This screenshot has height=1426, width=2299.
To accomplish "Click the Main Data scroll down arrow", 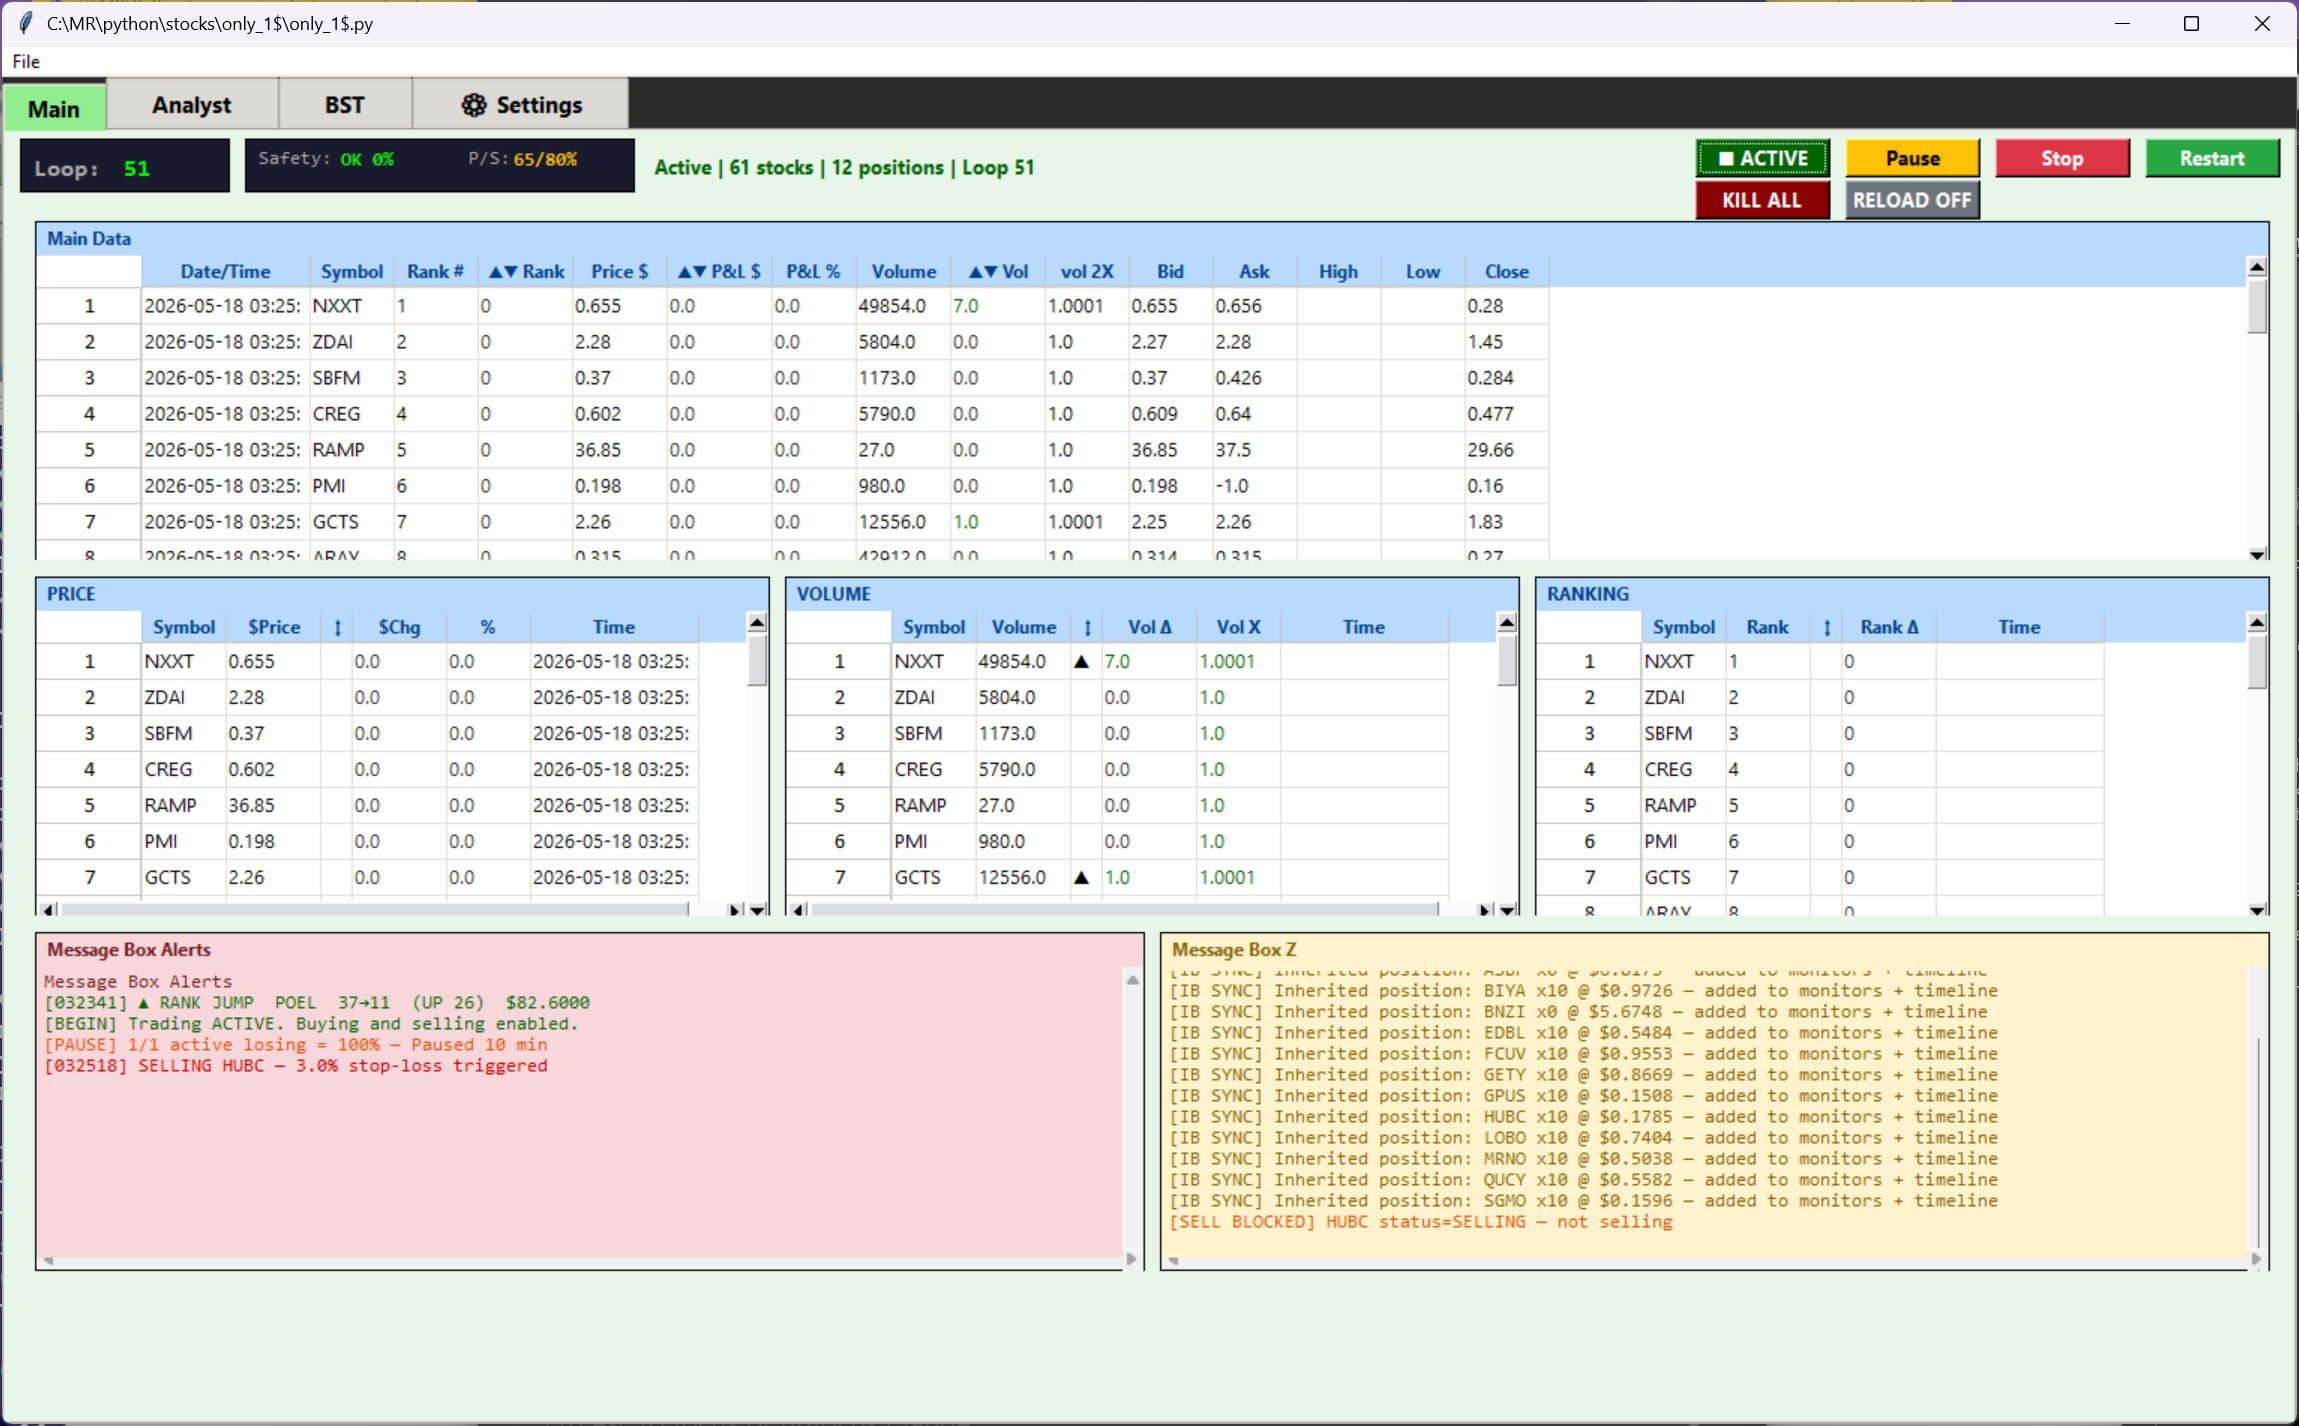I will click(2257, 553).
